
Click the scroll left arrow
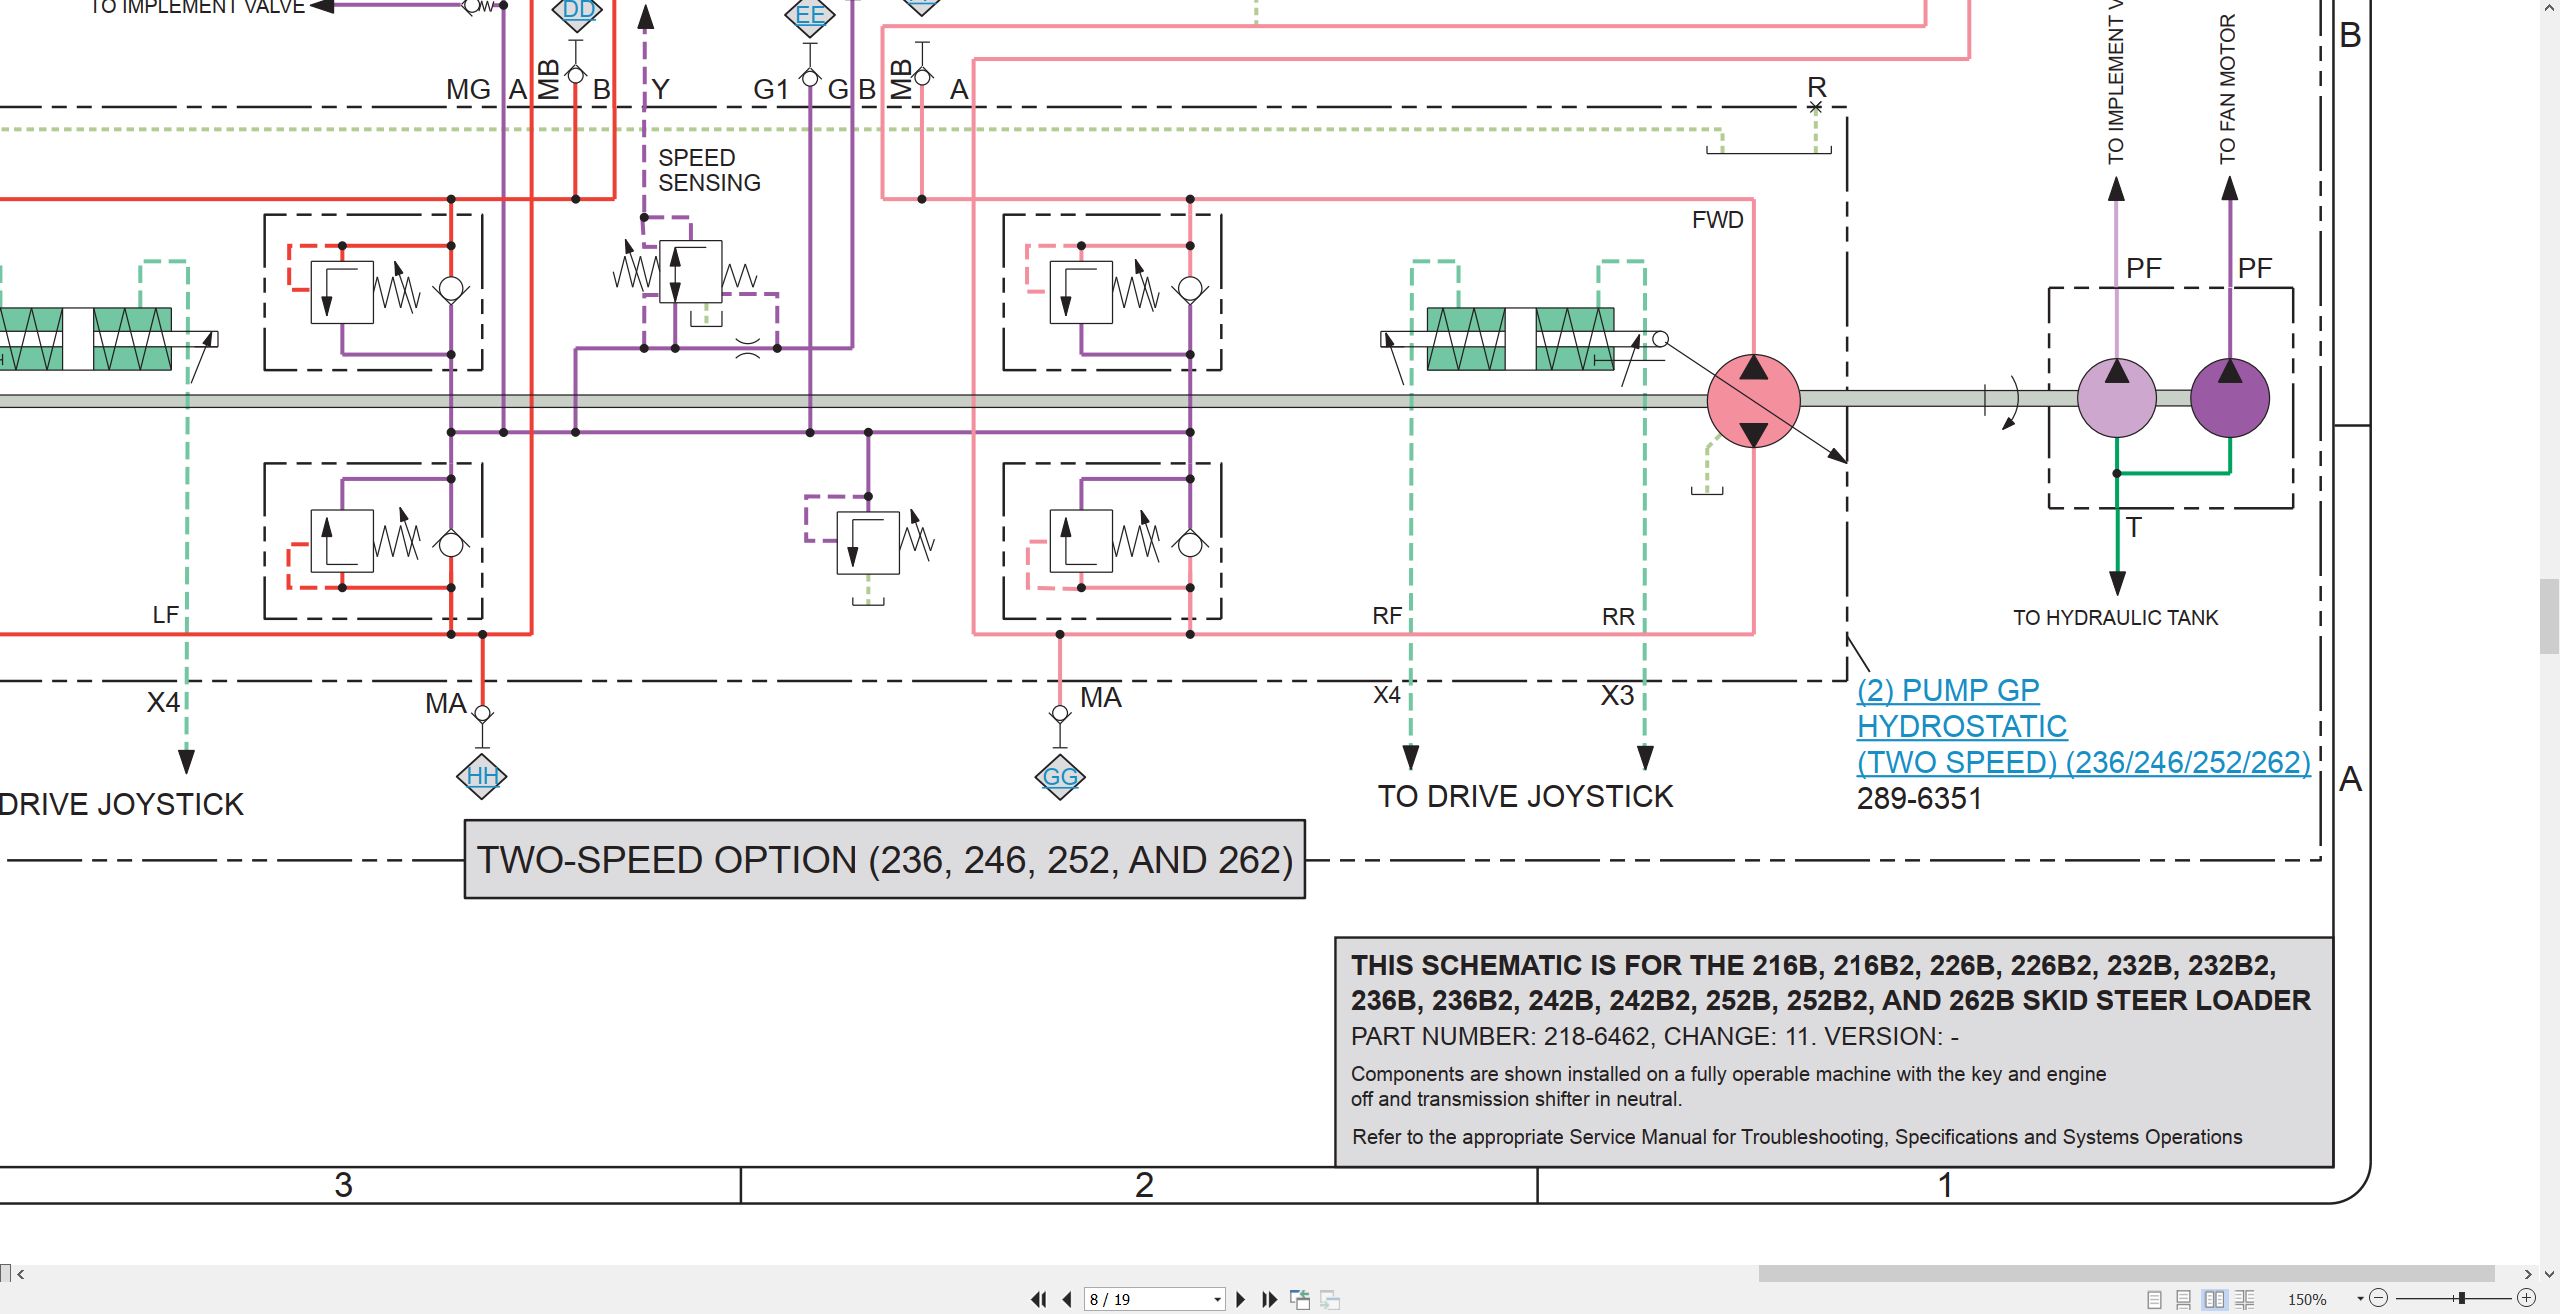pos(20,1274)
